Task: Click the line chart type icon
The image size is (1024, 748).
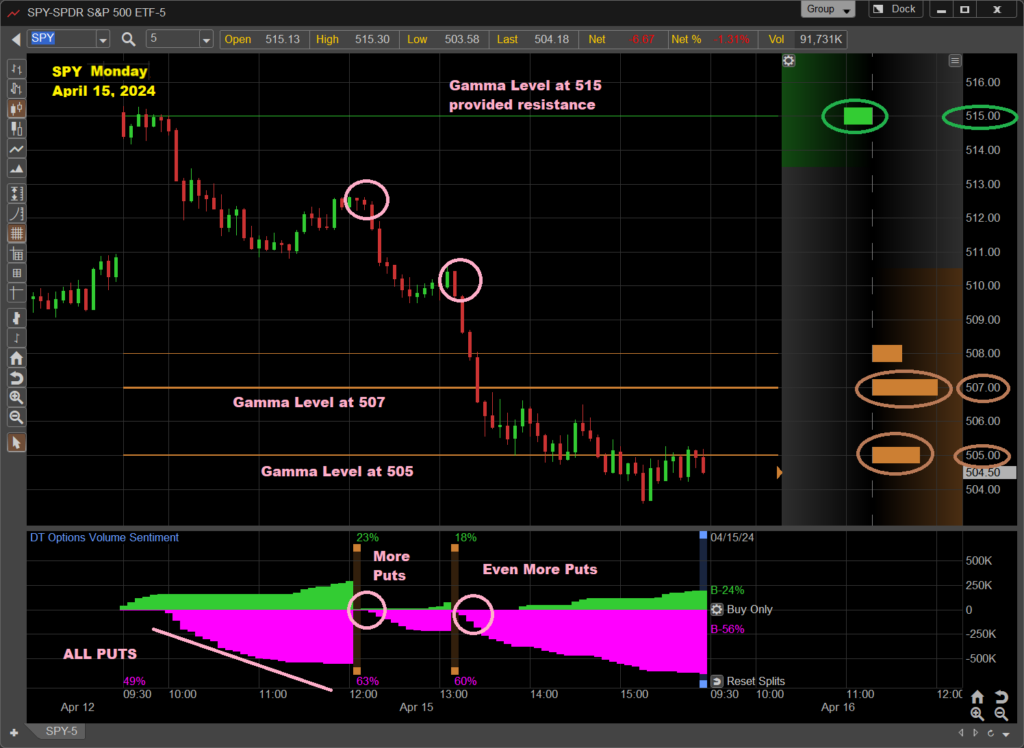Action: click(x=16, y=148)
